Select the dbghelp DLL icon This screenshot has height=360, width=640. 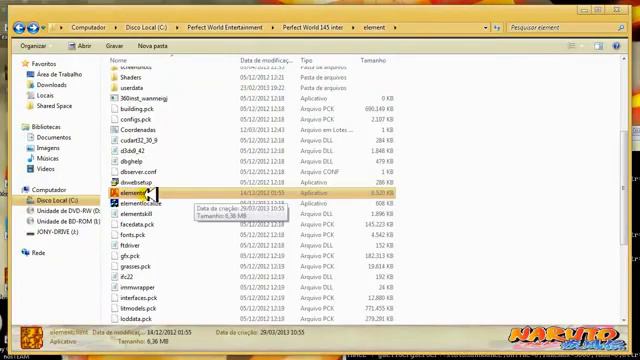114,162
